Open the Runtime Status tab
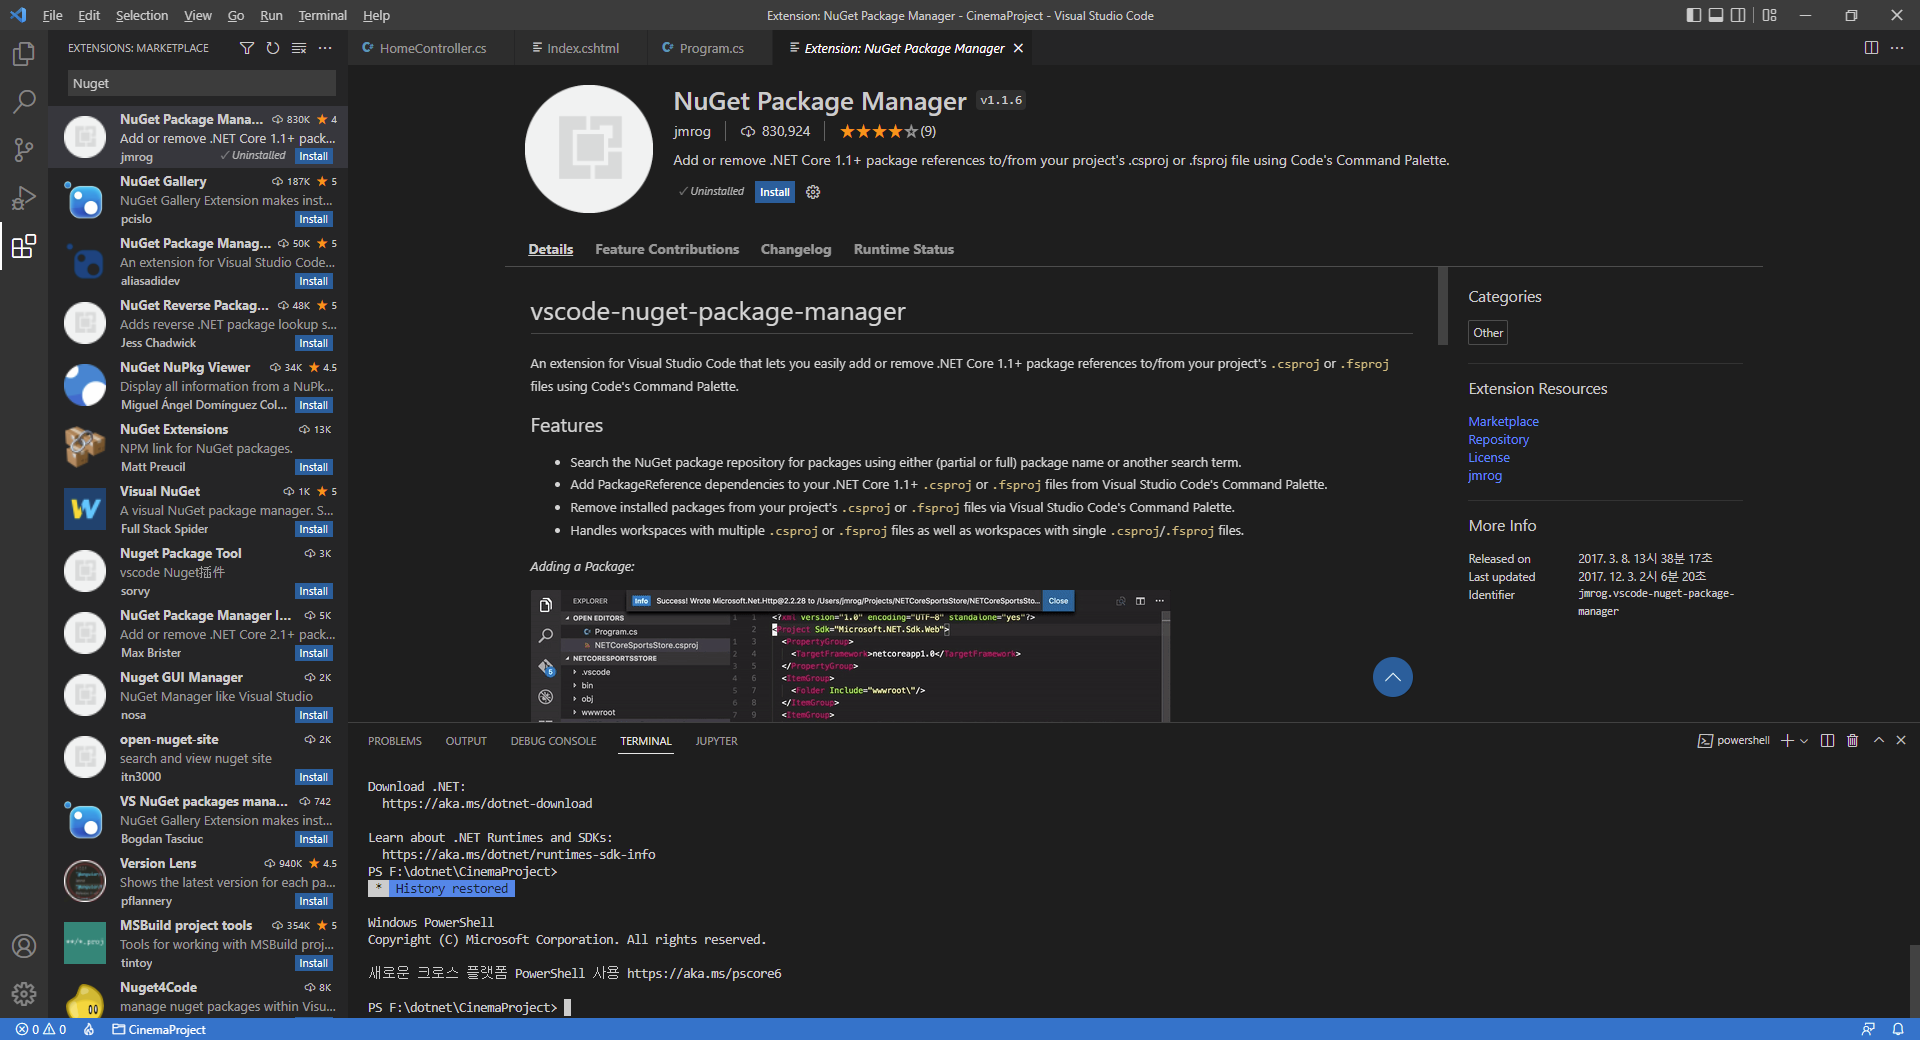The height and width of the screenshot is (1040, 1920). (903, 249)
